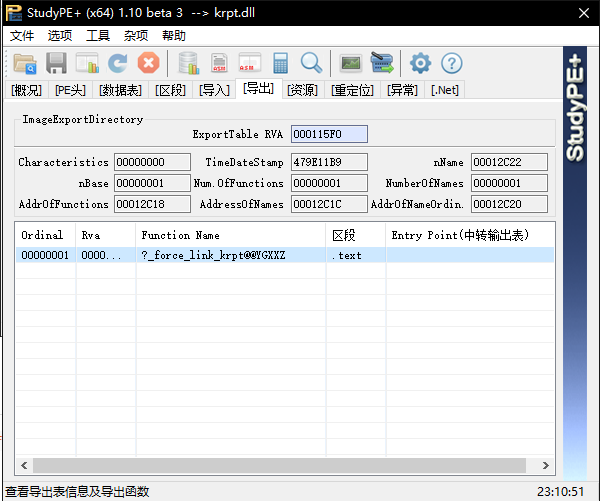Click the horizontal scrollbar thumb
Image resolution: width=600 pixels, height=501 pixels.
(279, 465)
